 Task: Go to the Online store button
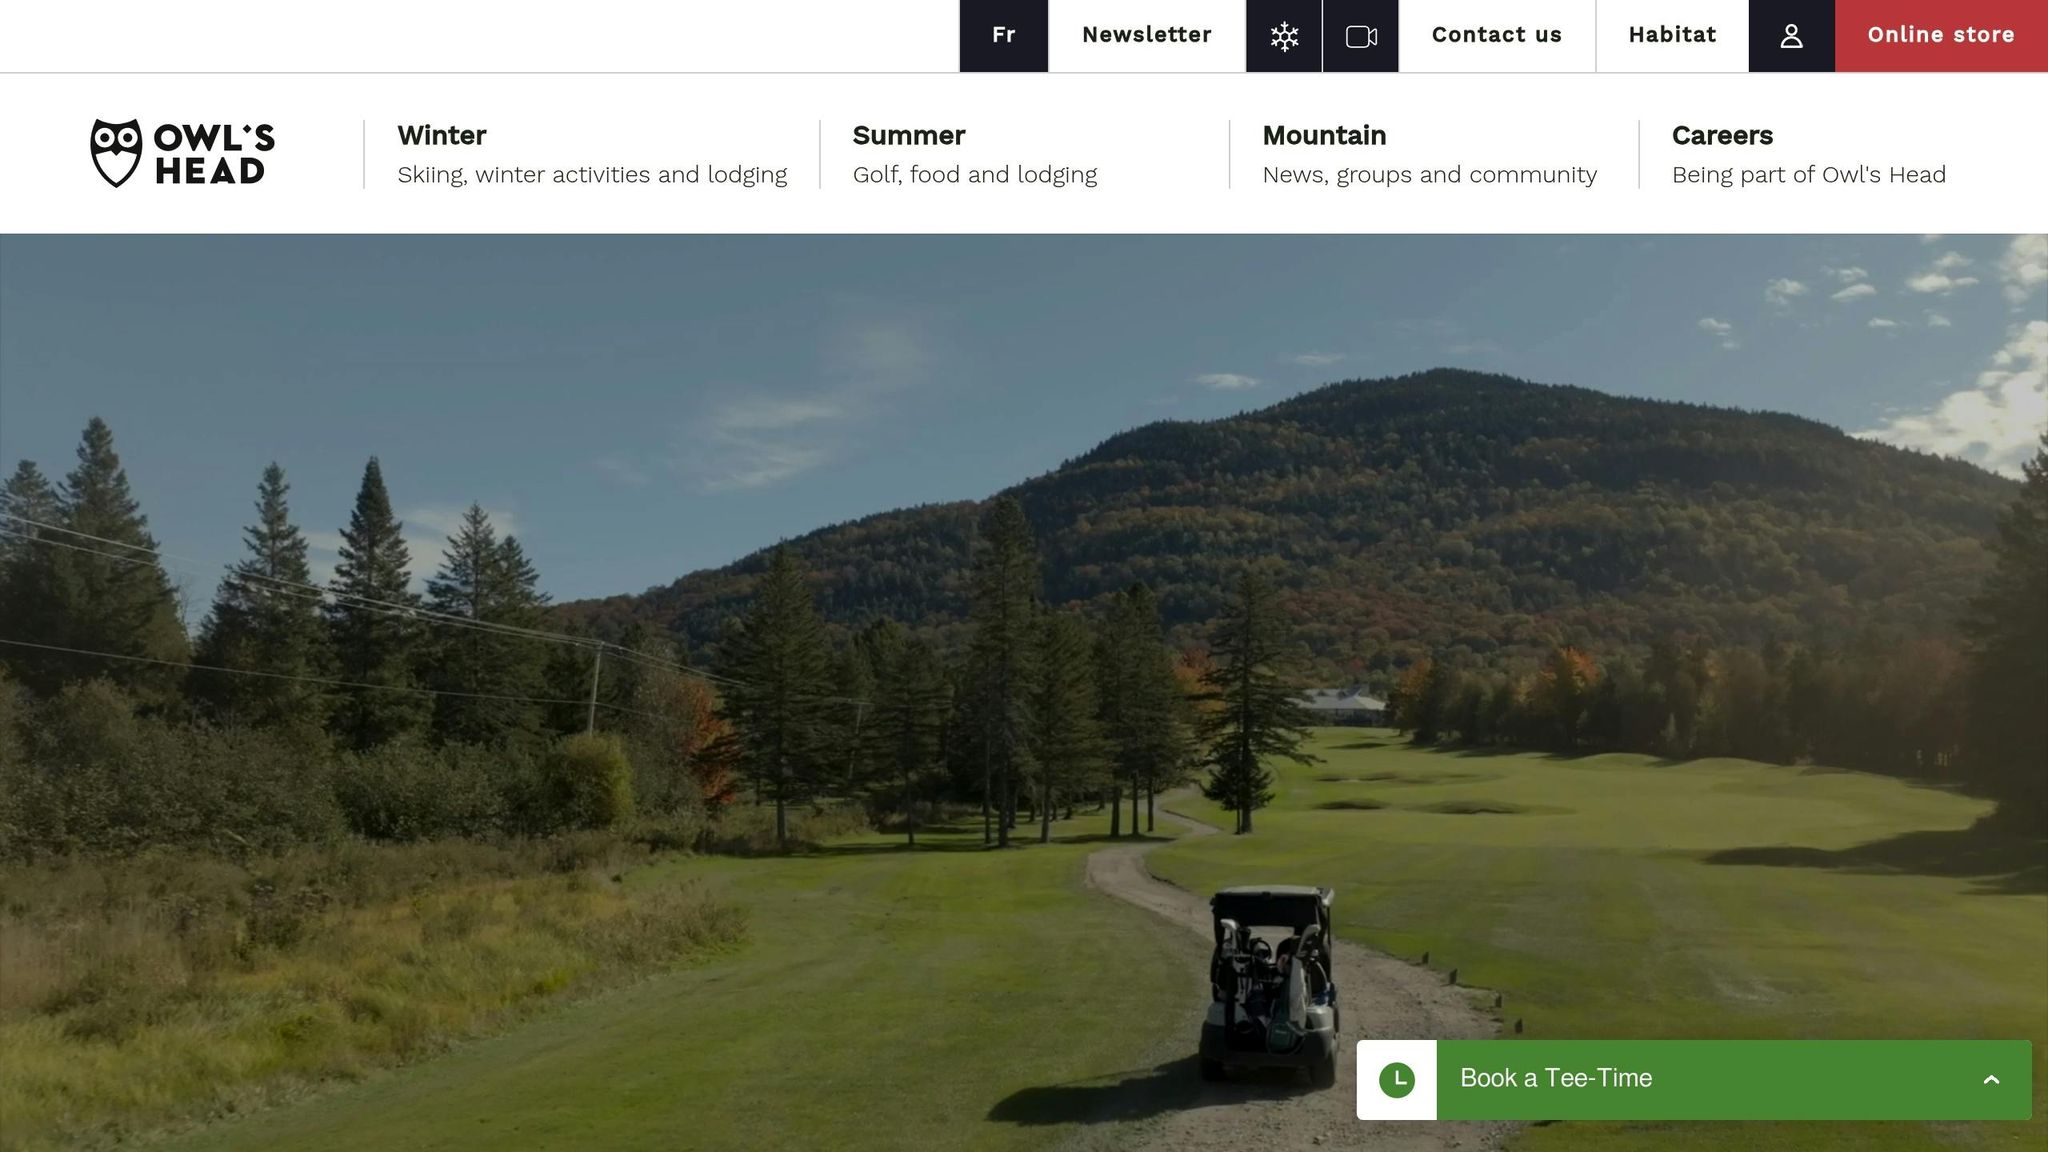[x=1941, y=36]
